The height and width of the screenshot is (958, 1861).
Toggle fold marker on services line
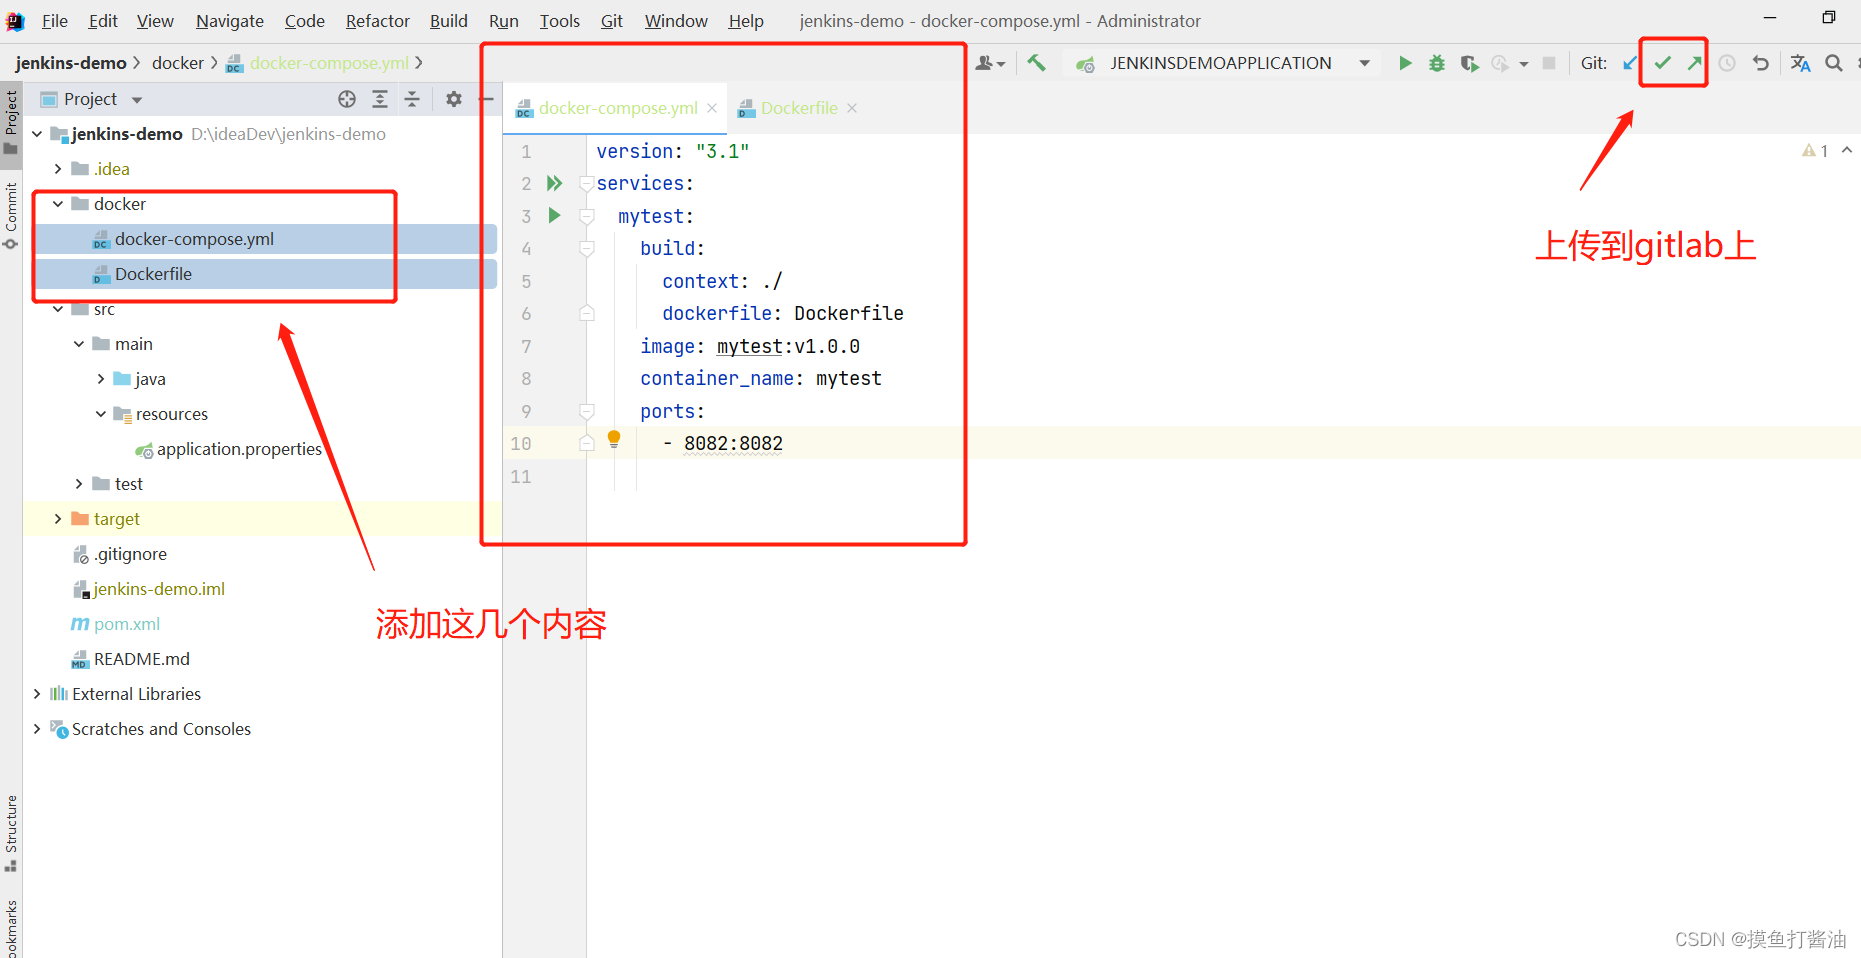587,184
